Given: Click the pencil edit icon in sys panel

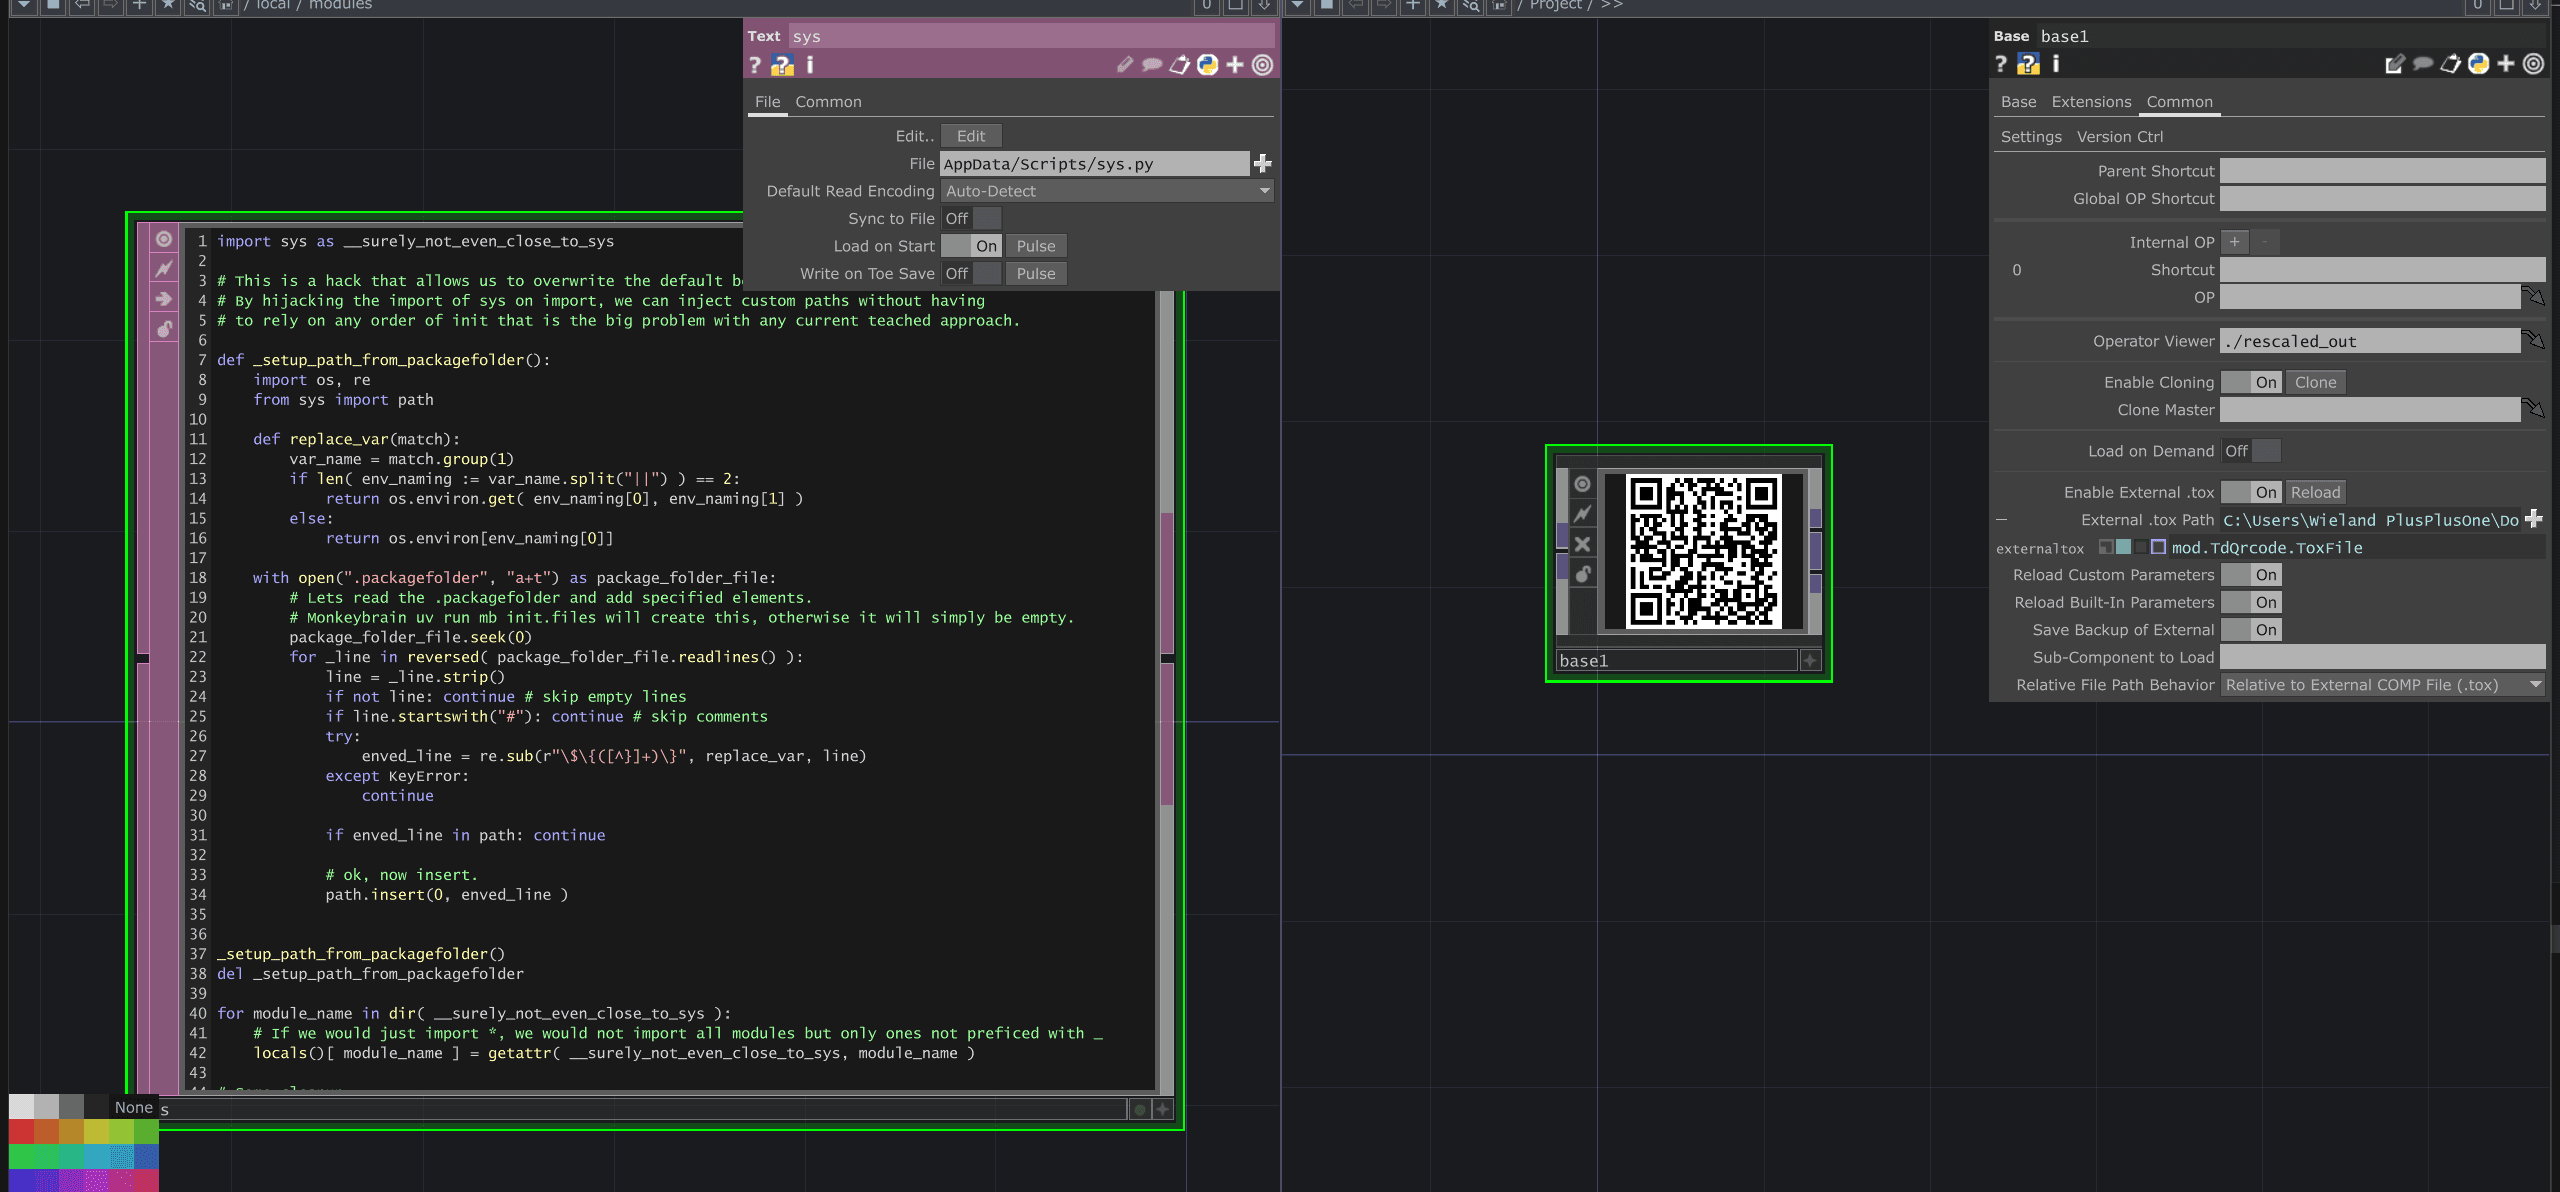Looking at the screenshot, I should 1125,65.
